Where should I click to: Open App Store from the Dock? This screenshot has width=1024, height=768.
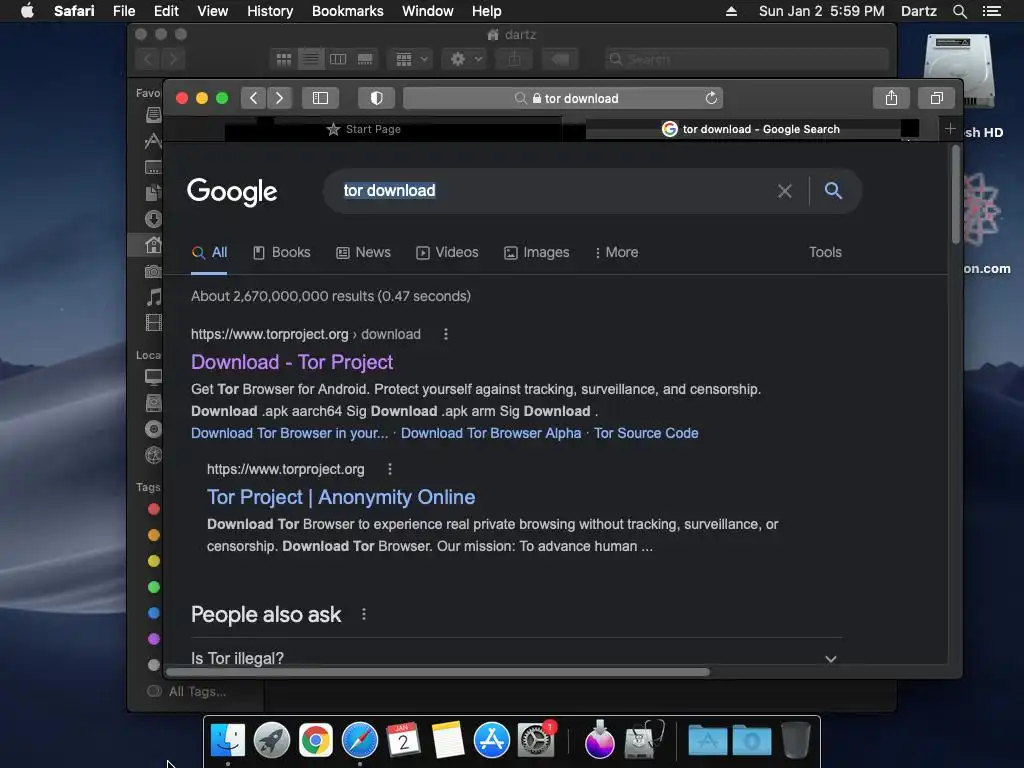[491, 741]
